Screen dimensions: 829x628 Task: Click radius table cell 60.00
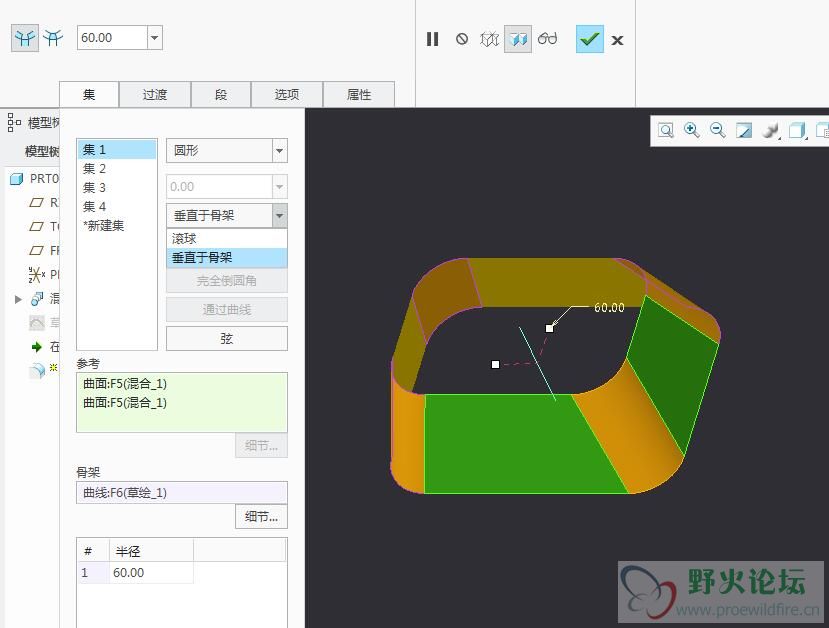(151, 573)
